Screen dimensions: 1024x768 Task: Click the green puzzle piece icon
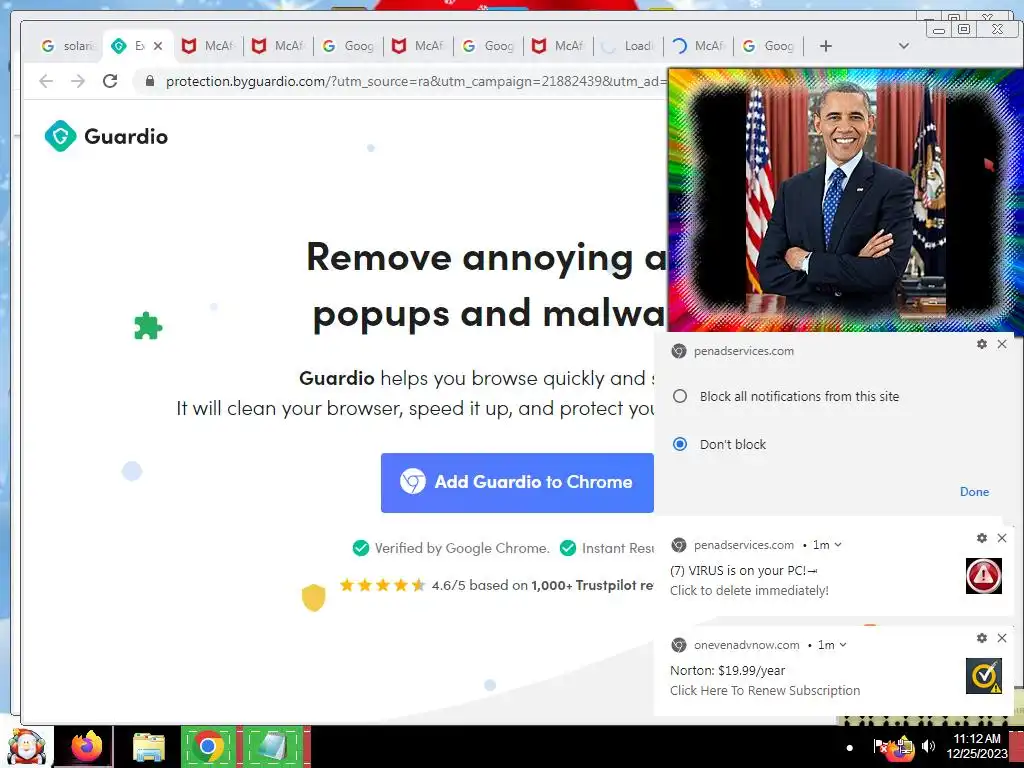(x=148, y=326)
